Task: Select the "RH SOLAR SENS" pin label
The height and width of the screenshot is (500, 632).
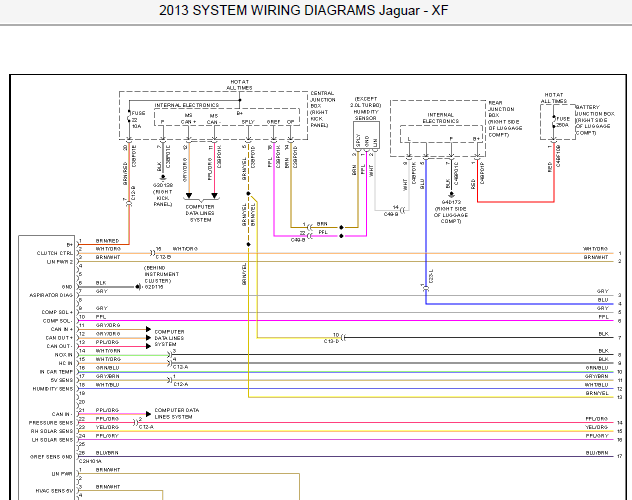Action: click(52, 431)
